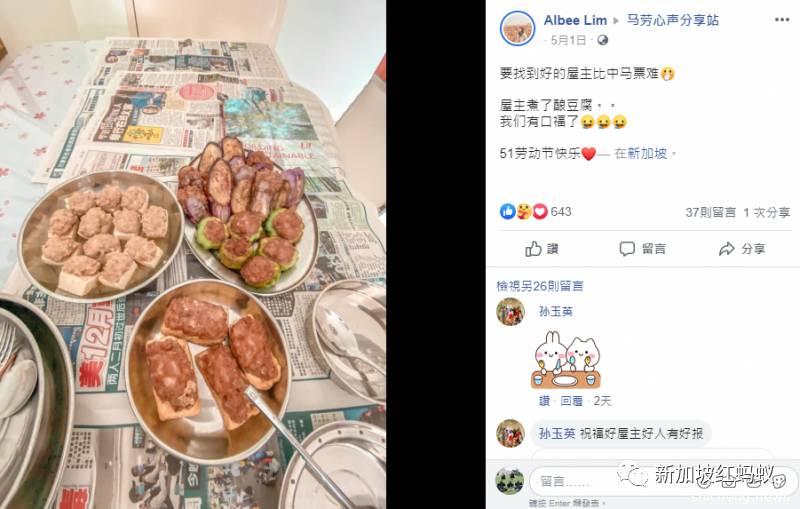Viewport: 800px width, 509px height.
Task: Click the 在新加坡 location link
Action: pos(640,154)
